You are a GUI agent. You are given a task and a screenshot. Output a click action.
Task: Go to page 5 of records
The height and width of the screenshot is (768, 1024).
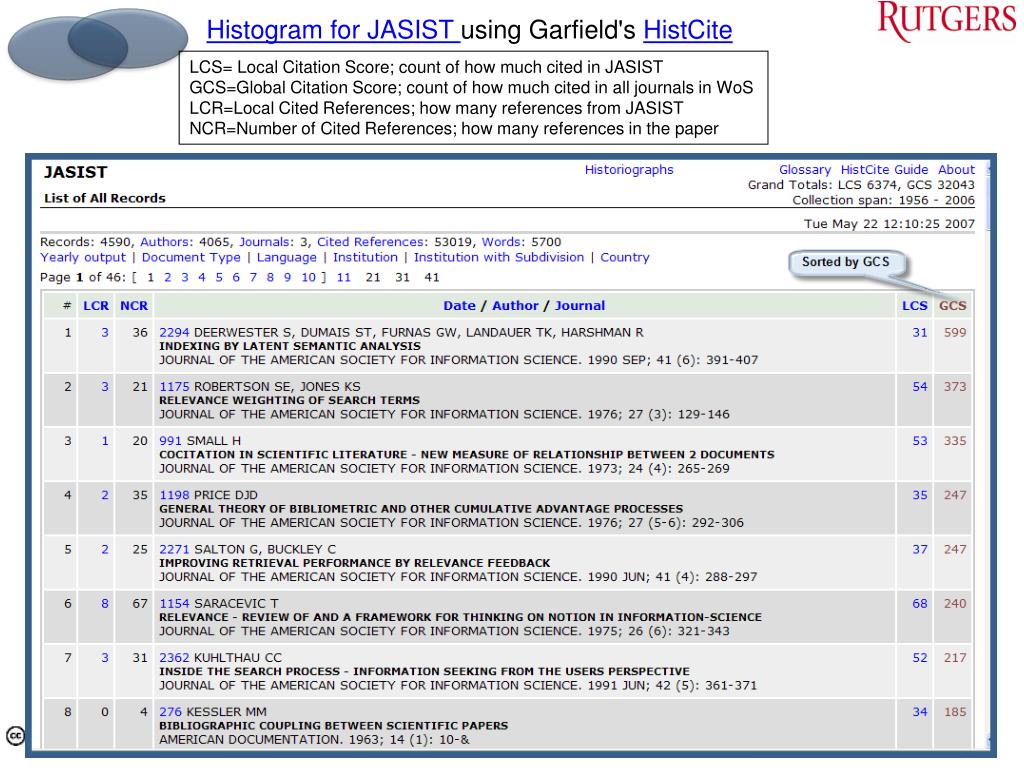(219, 278)
